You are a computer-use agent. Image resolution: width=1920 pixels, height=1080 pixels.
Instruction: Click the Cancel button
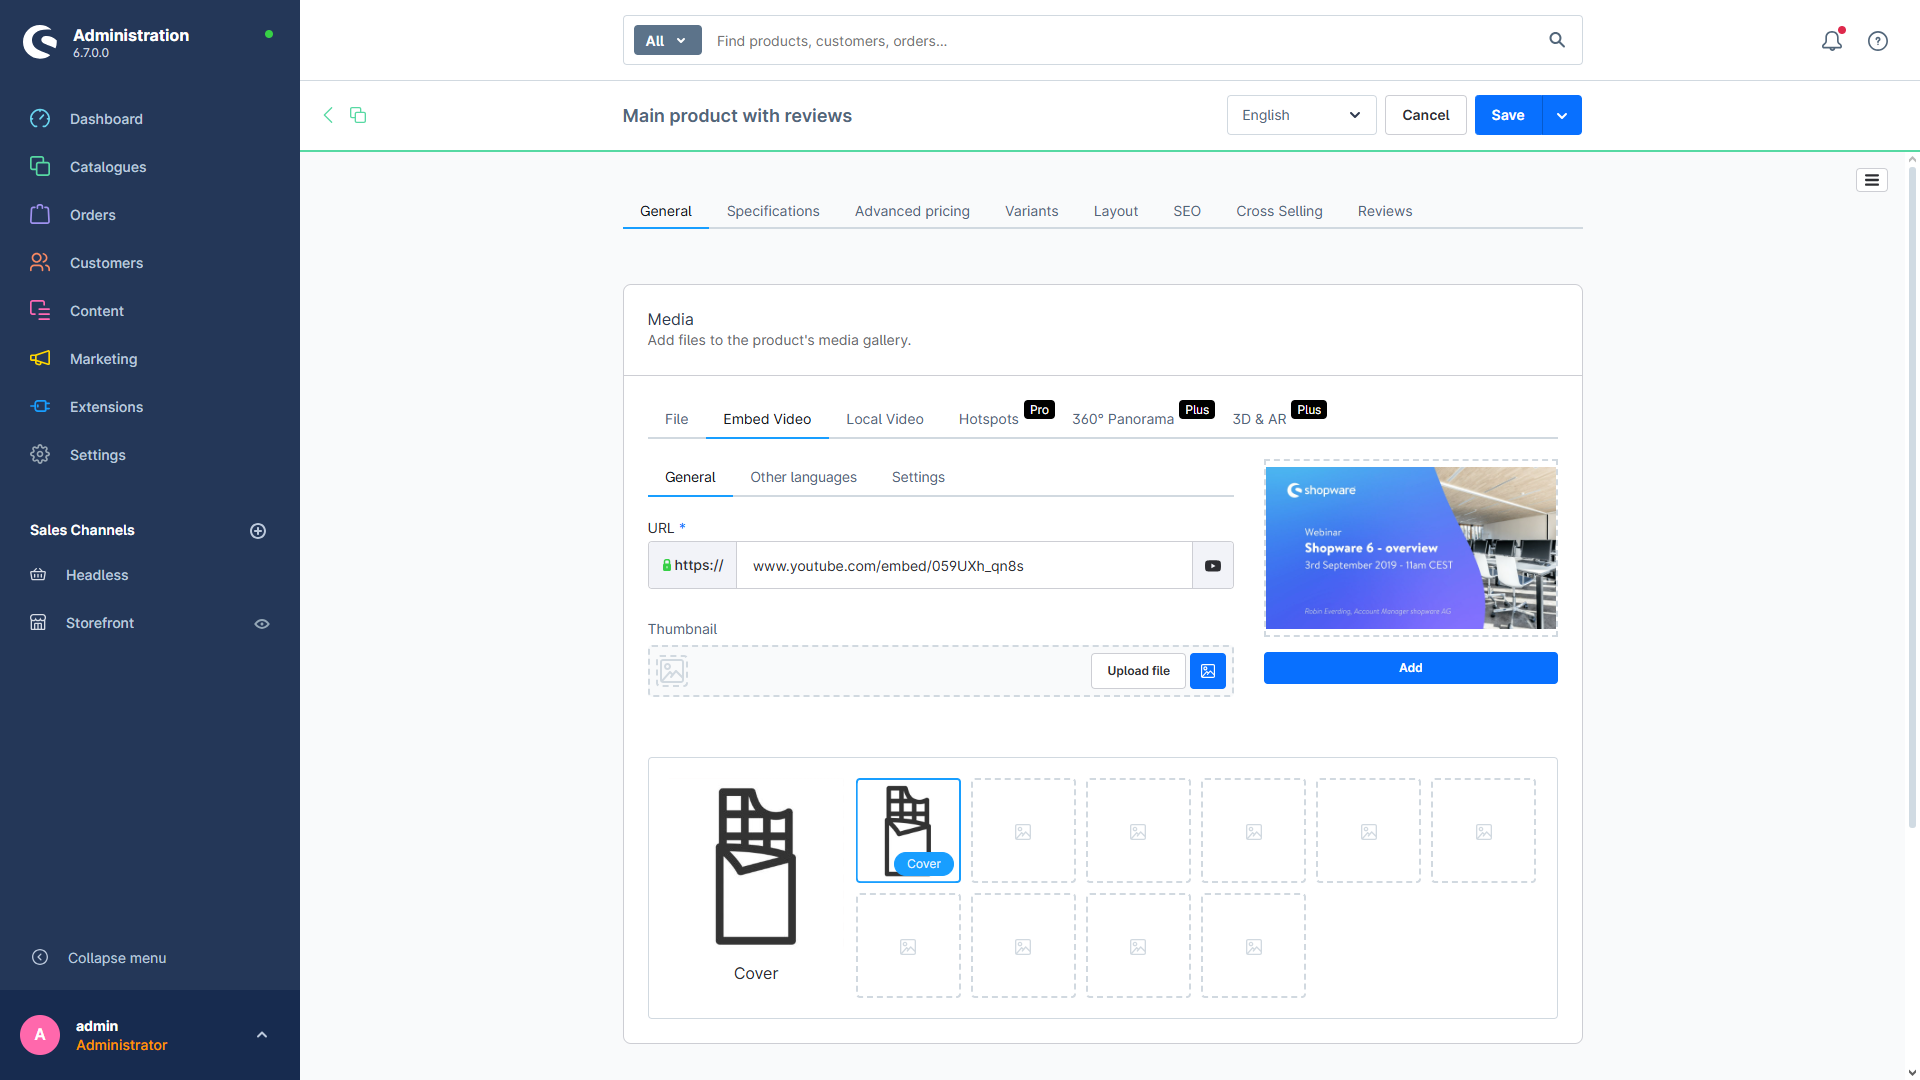click(1425, 115)
